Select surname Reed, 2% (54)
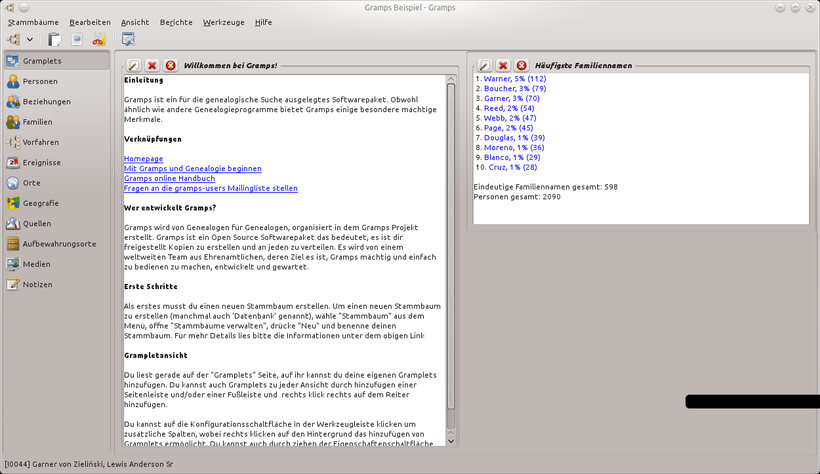This screenshot has width=820, height=474. click(509, 108)
